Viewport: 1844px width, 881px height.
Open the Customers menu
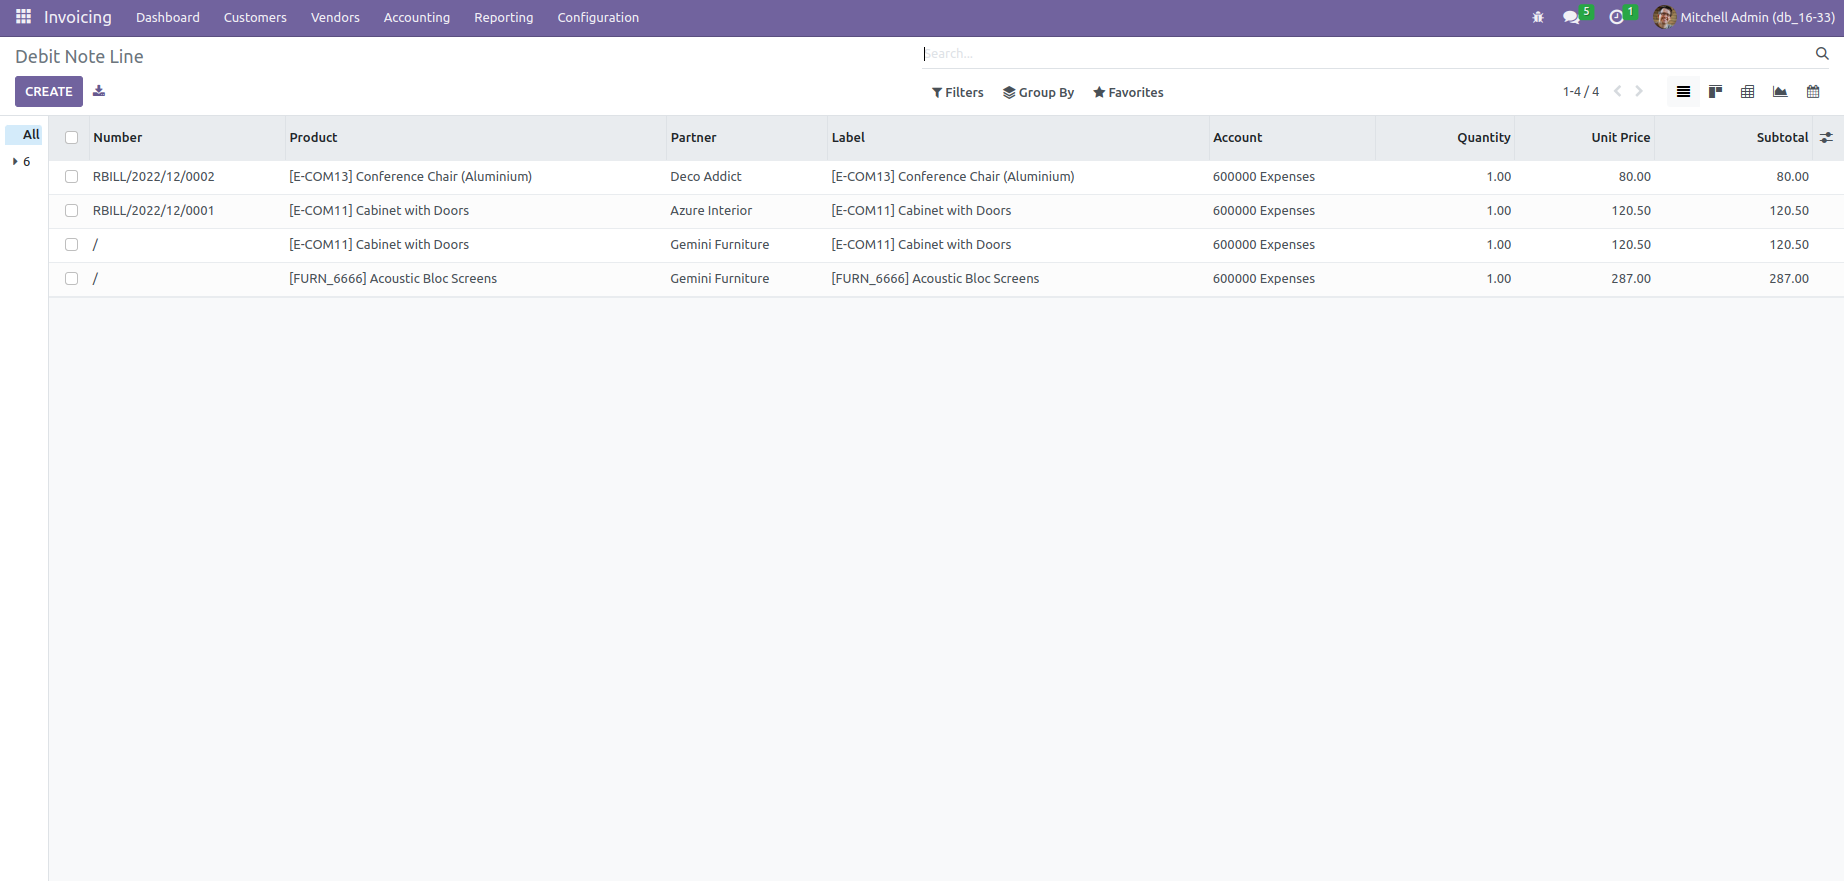click(x=255, y=18)
